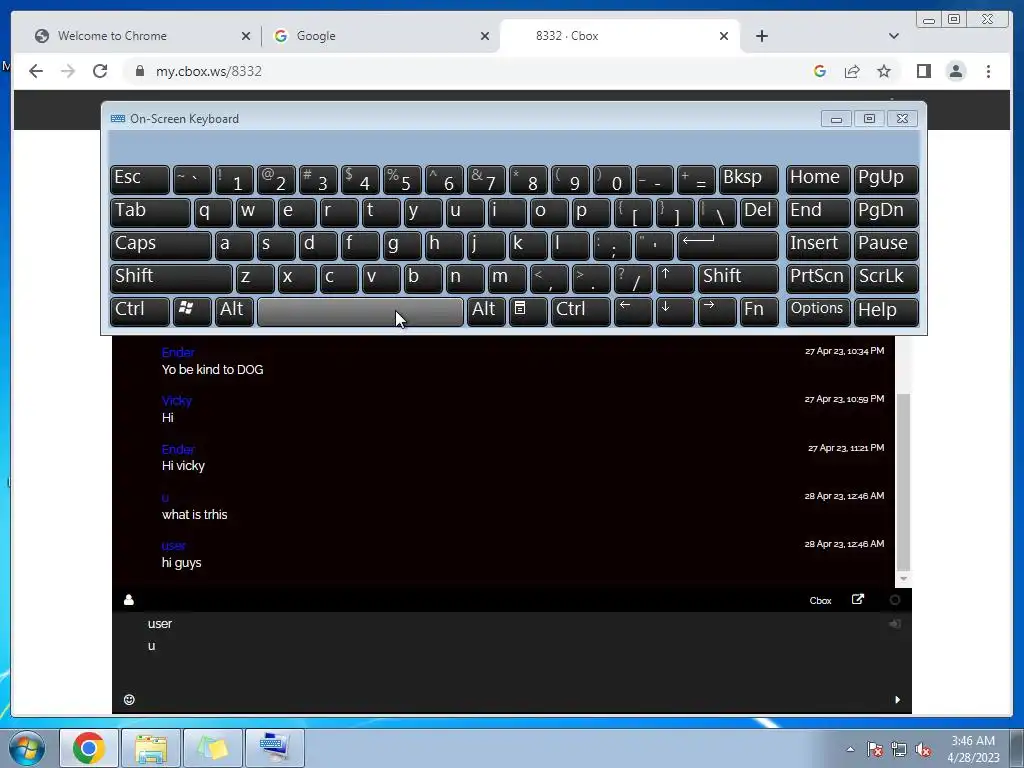Toggle the ScrLk key

(886, 278)
